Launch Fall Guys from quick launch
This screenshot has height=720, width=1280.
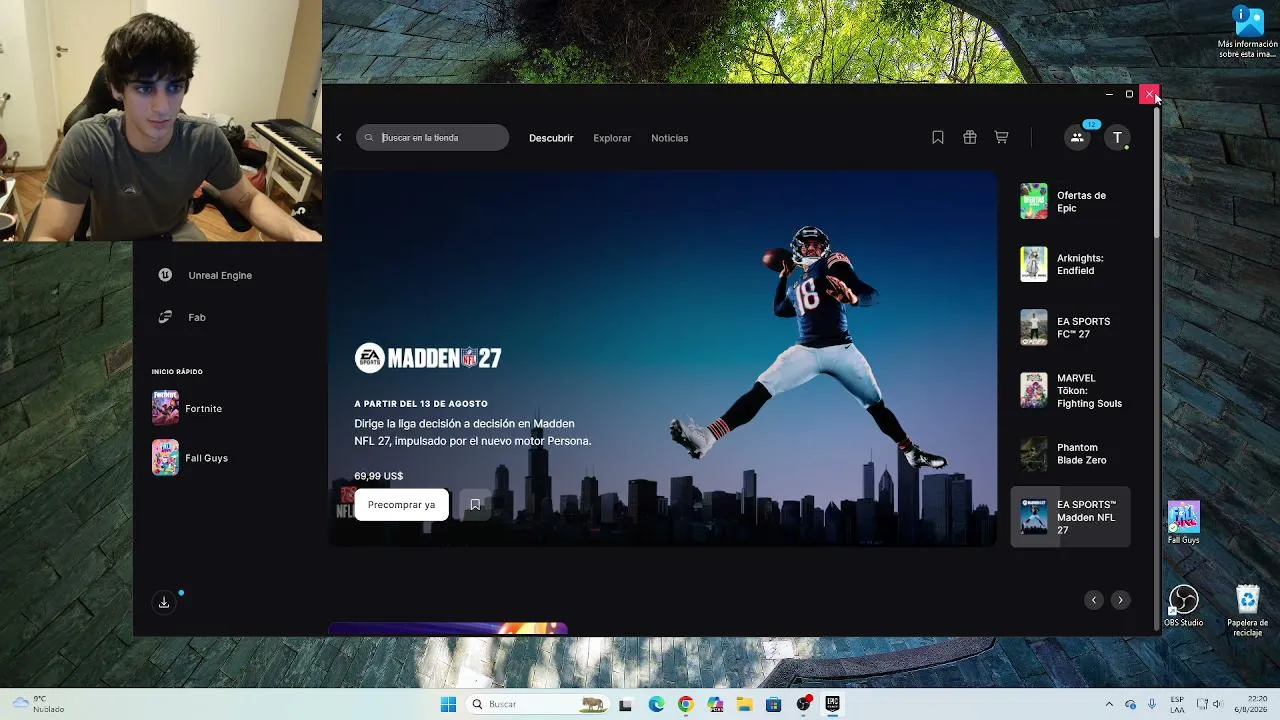point(190,458)
